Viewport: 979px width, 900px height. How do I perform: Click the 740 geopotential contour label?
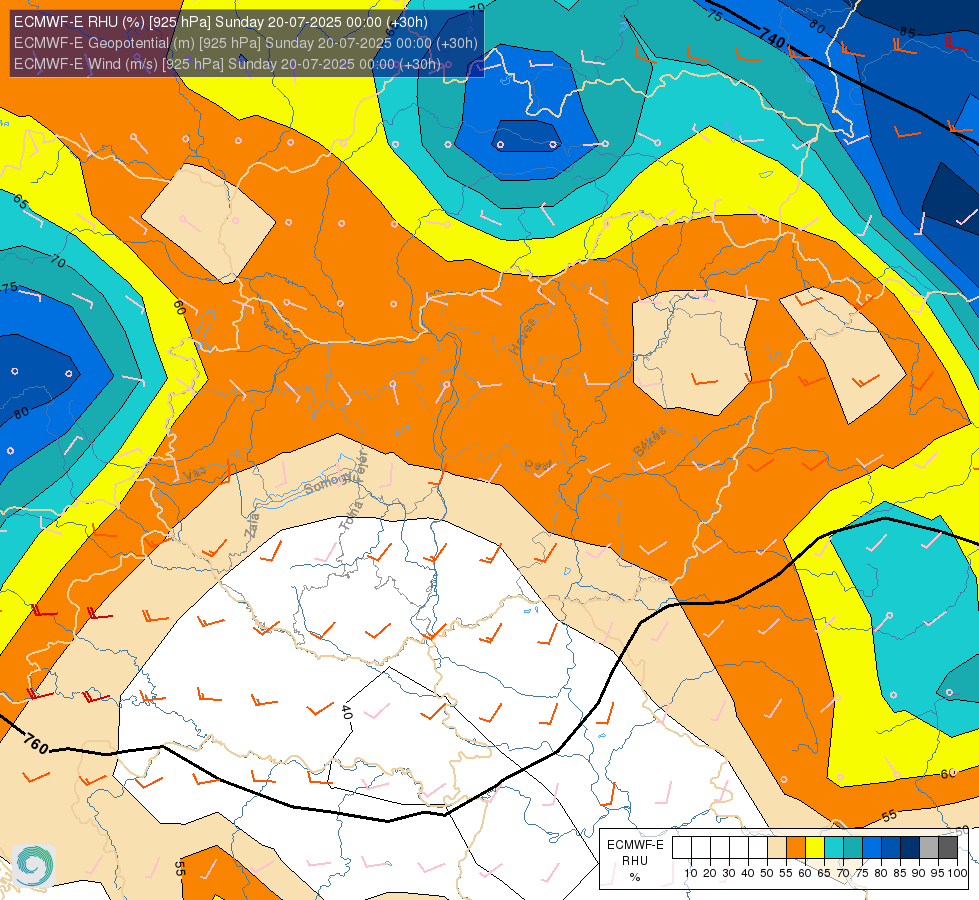click(773, 39)
